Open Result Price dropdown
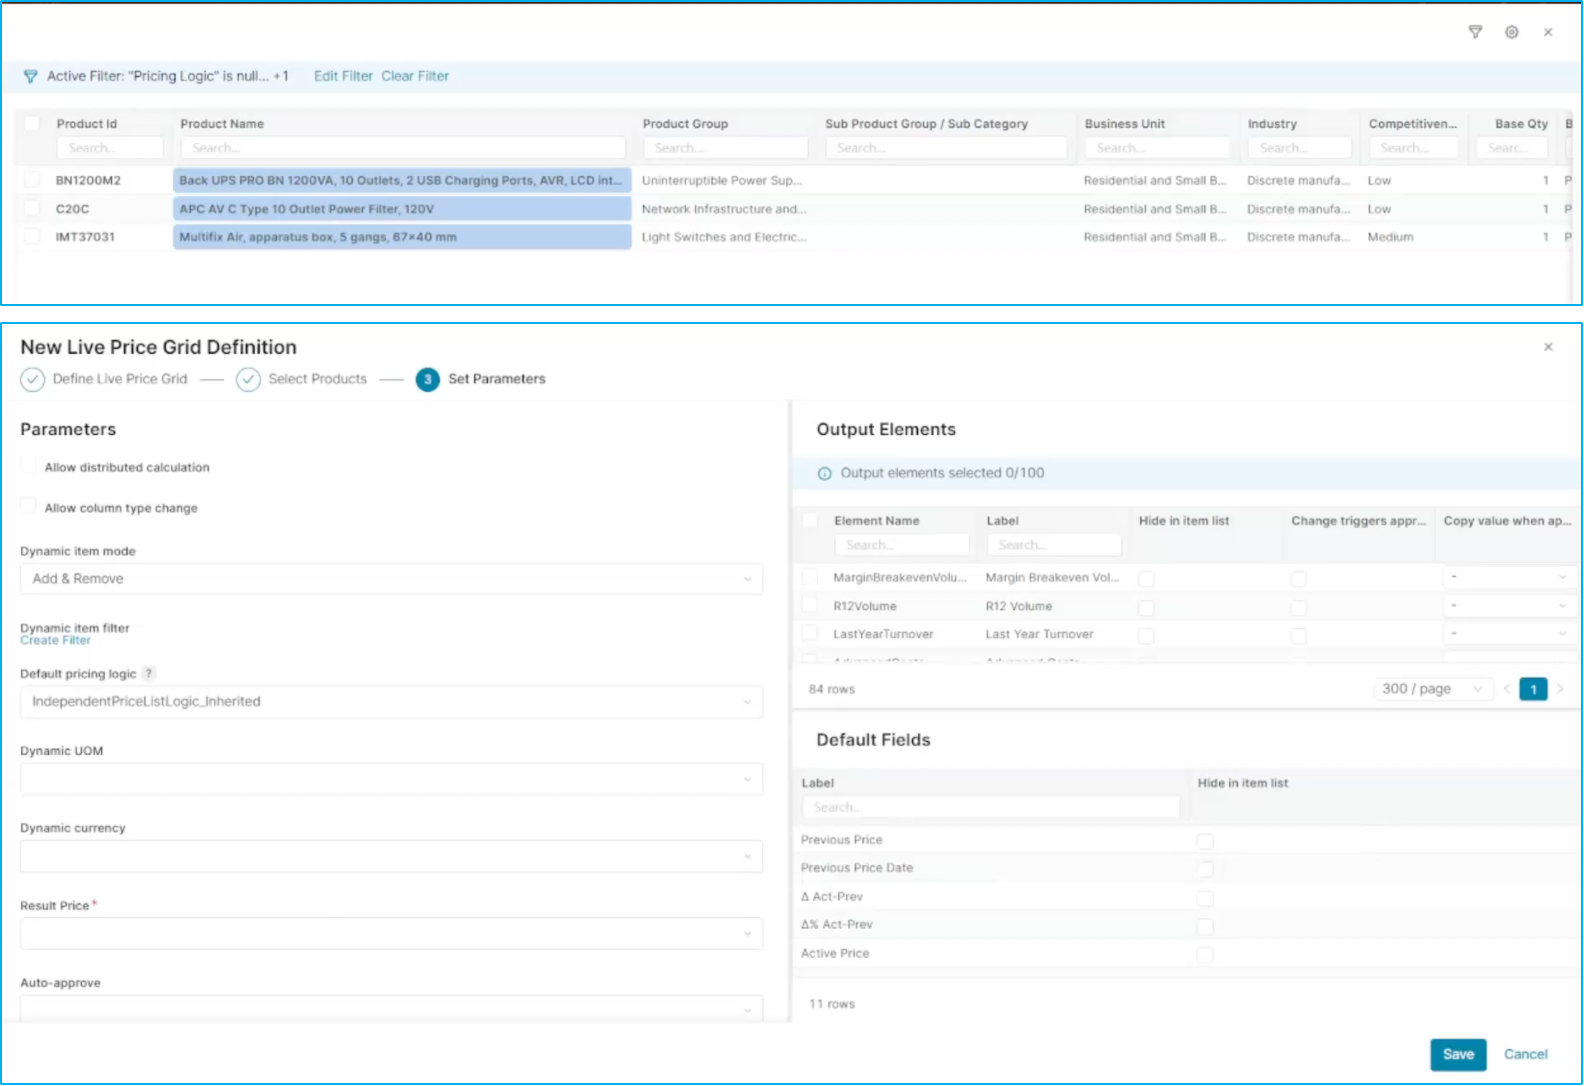Screen dimensions: 1584x1086 pyautogui.click(x=391, y=934)
